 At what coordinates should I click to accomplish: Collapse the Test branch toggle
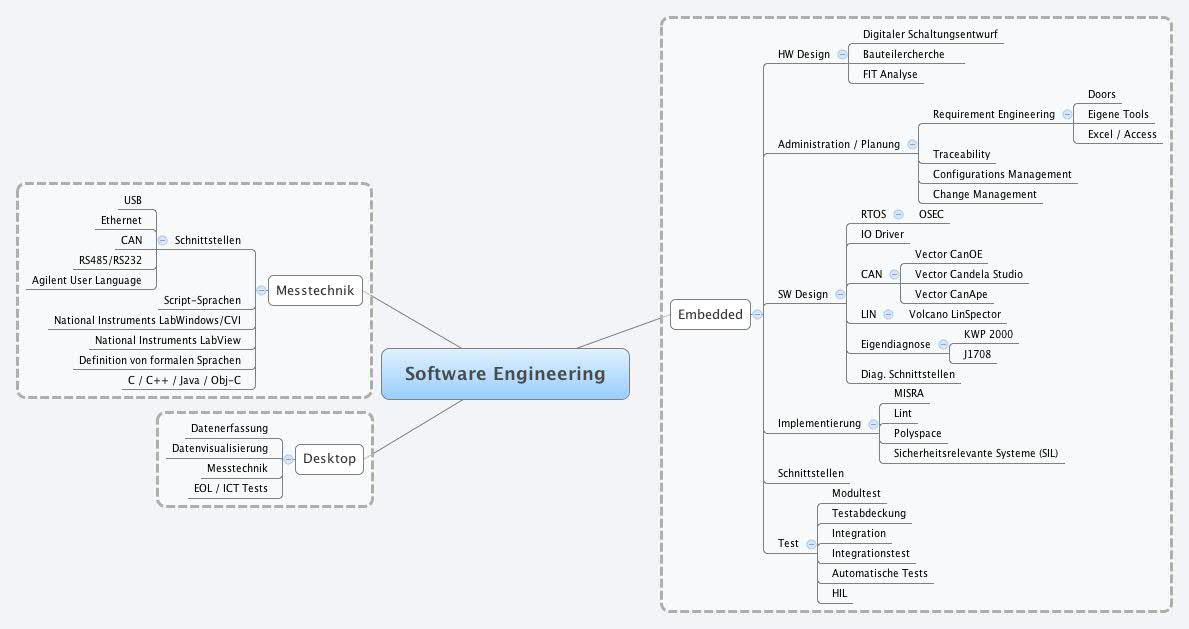pos(811,543)
